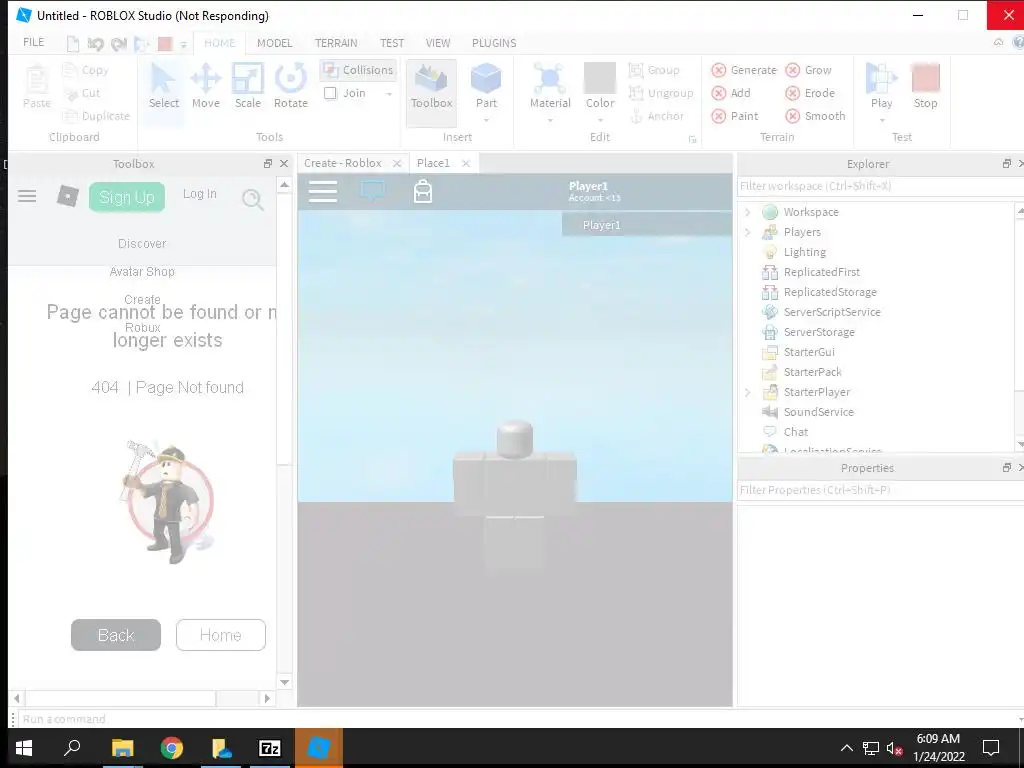This screenshot has height=768, width=1024.
Task: Click the Filter Properties input field
Action: tap(880, 490)
